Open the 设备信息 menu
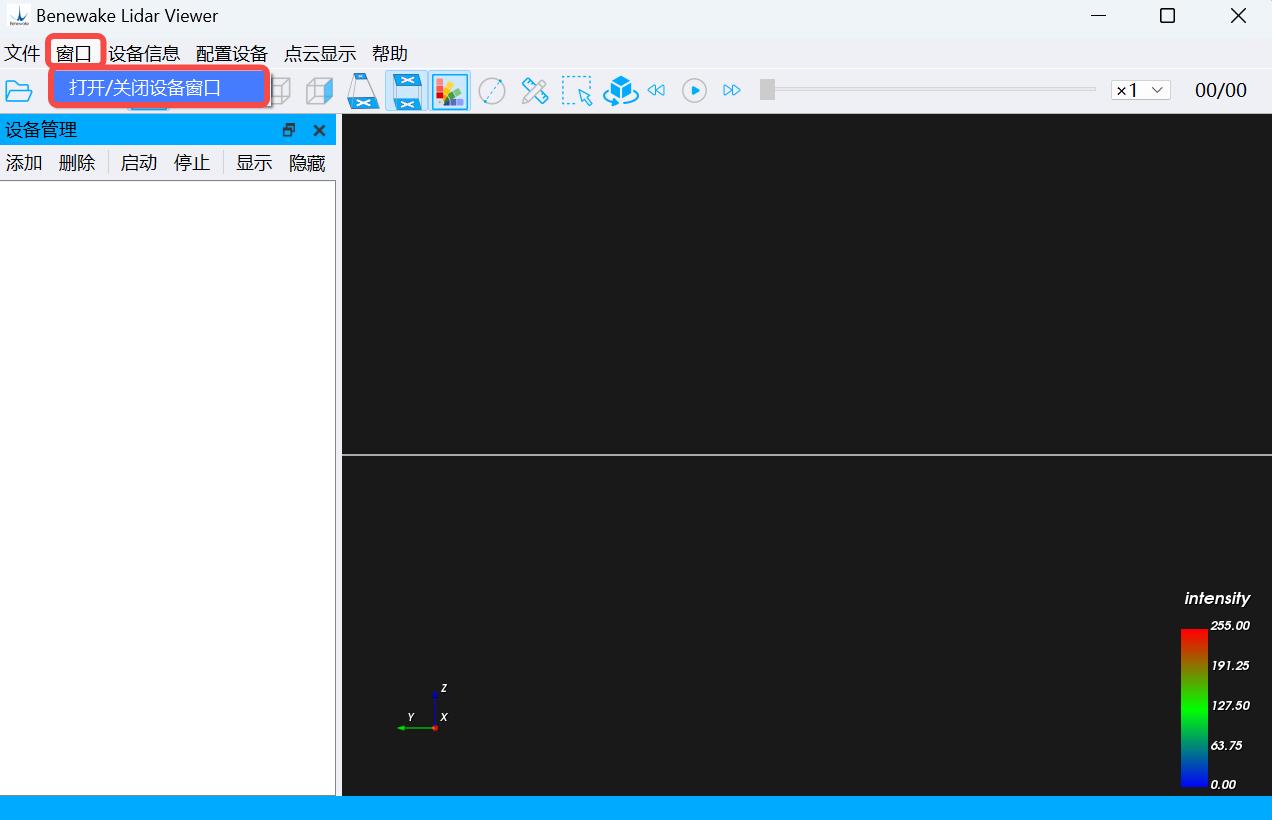 click(144, 54)
